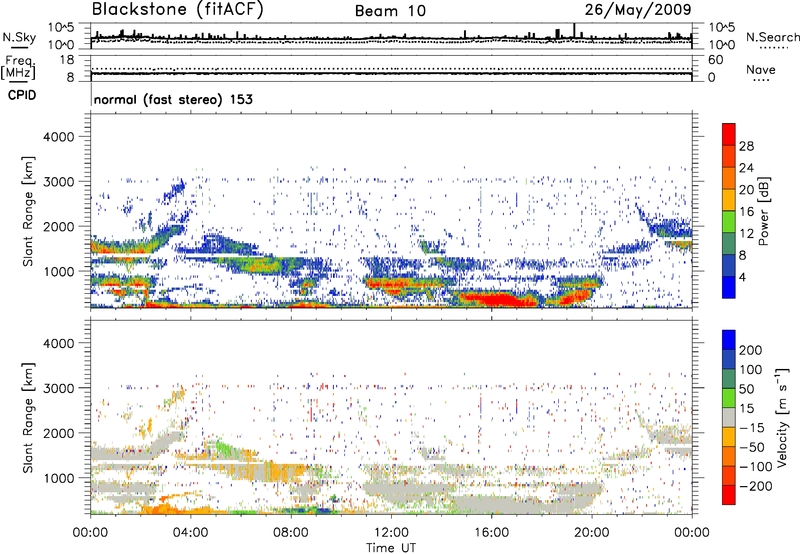Pick the red top segment of Power colorbar
This screenshot has height=554, width=800.
pos(729,135)
